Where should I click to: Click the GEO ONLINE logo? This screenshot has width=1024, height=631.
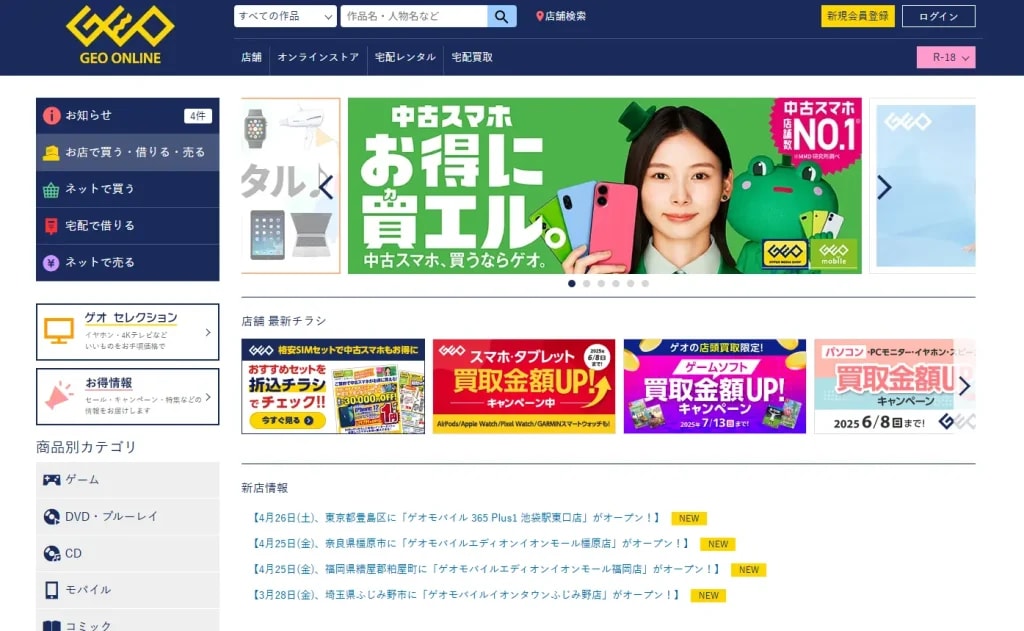120,35
